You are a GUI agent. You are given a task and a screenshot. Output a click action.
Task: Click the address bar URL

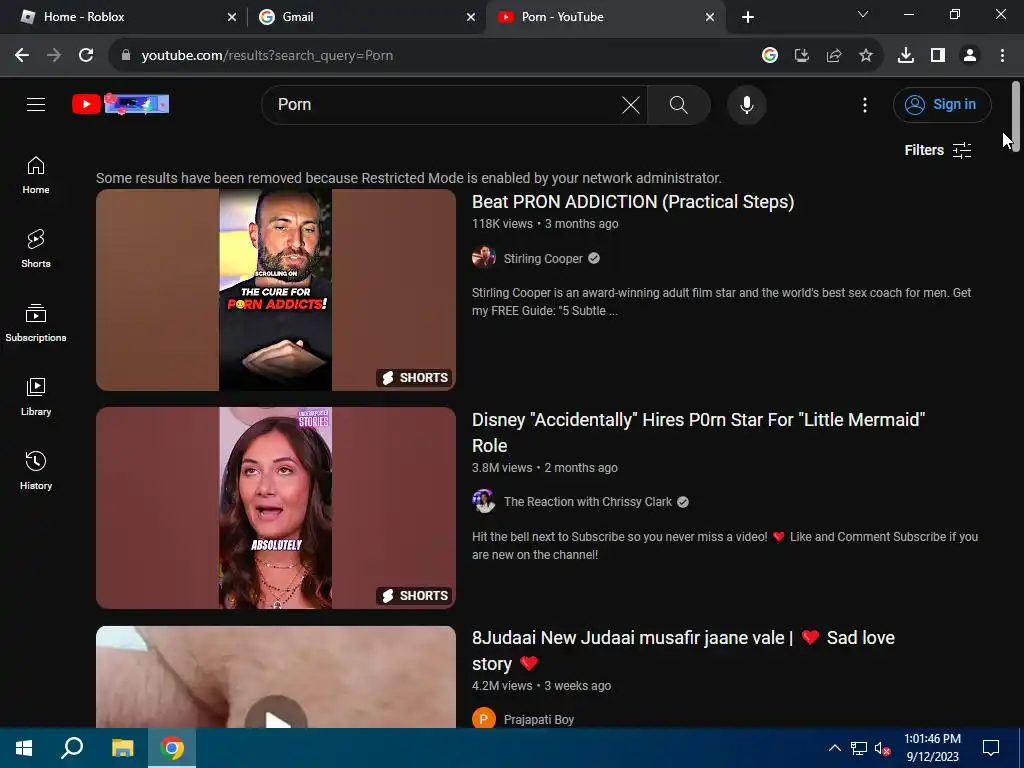coord(267,56)
